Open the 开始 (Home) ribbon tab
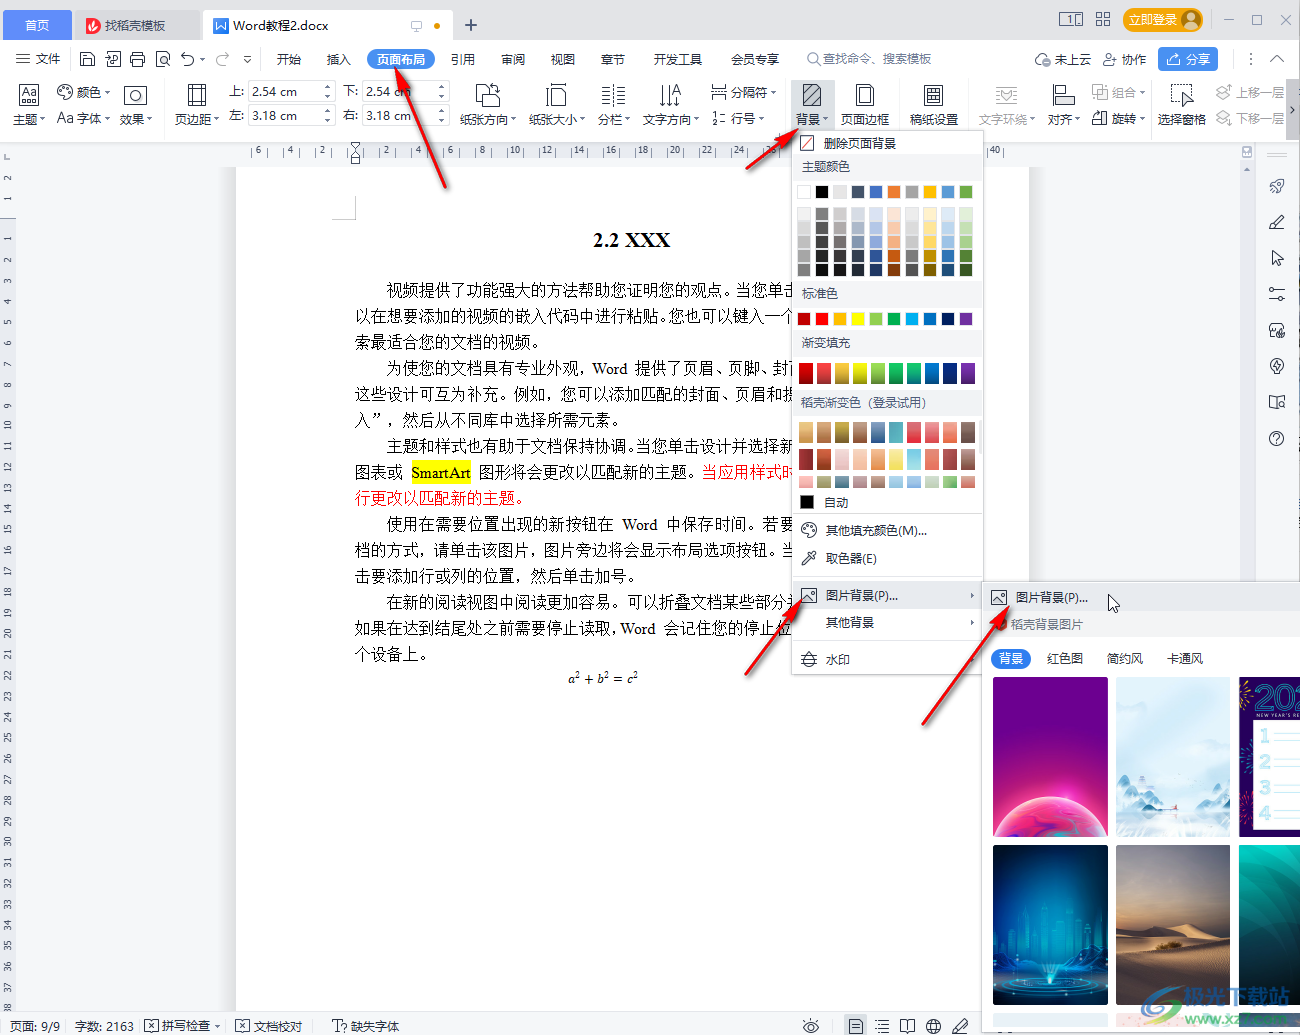 click(x=289, y=59)
